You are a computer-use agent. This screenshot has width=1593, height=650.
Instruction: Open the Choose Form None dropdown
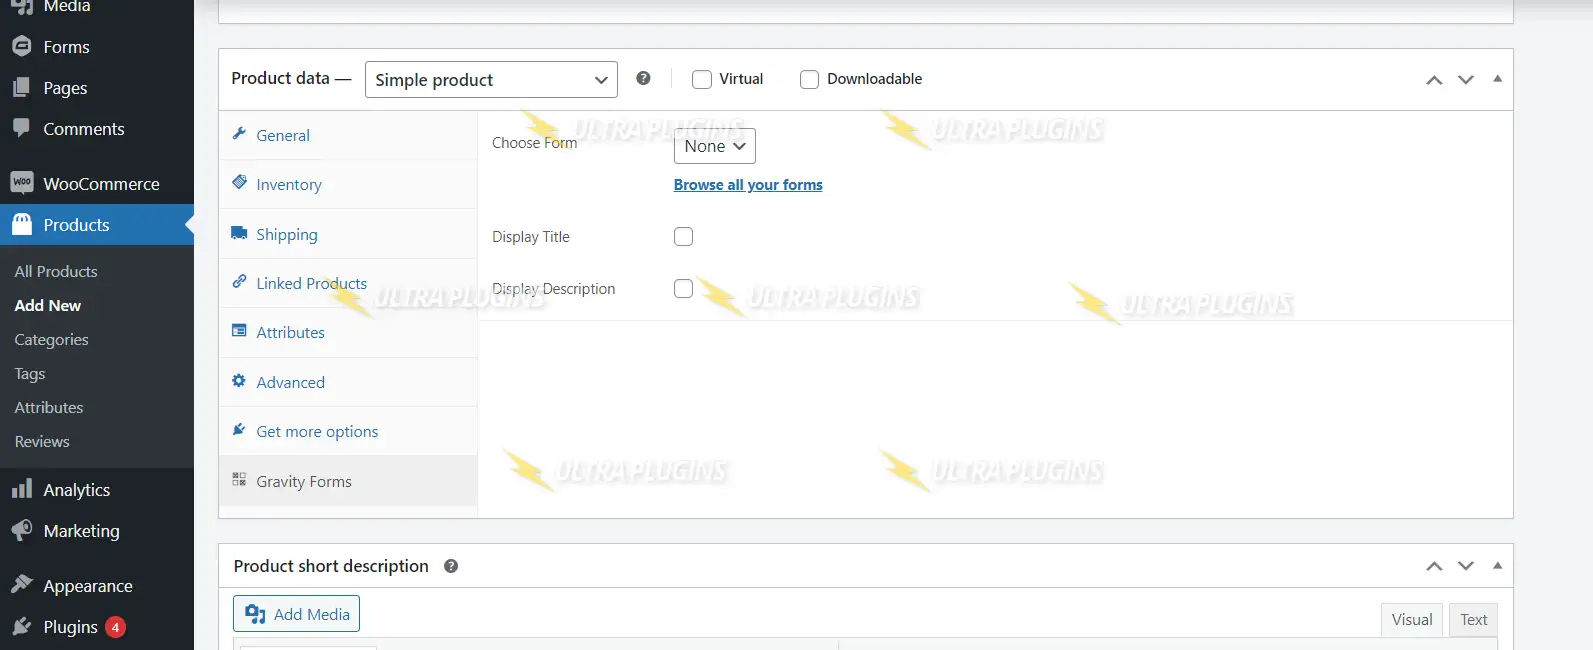715,146
